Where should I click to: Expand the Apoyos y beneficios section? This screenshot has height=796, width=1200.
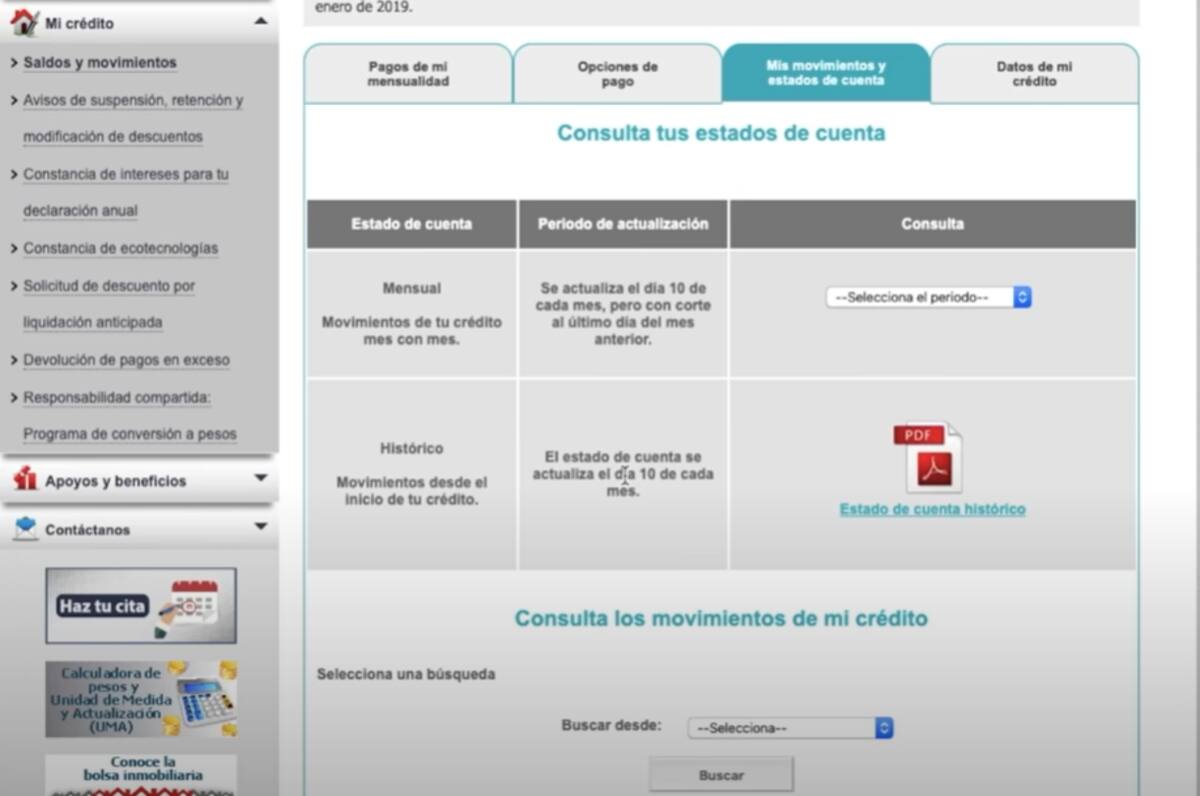[260, 479]
